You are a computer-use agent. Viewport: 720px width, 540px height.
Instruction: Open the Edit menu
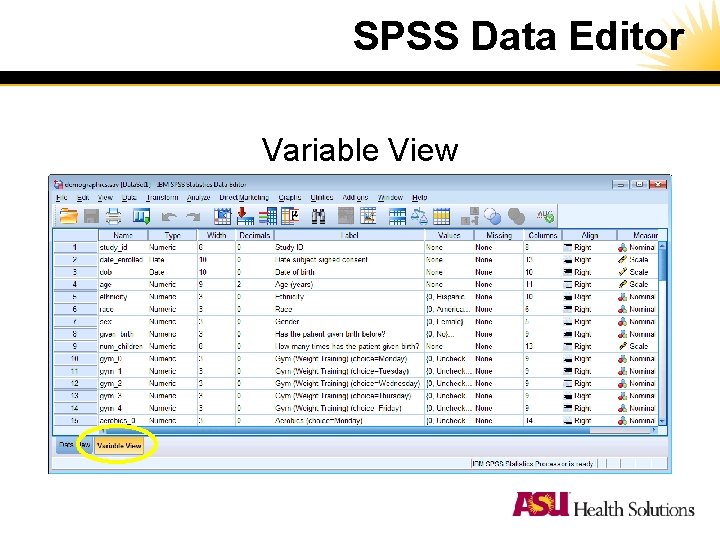[83, 197]
